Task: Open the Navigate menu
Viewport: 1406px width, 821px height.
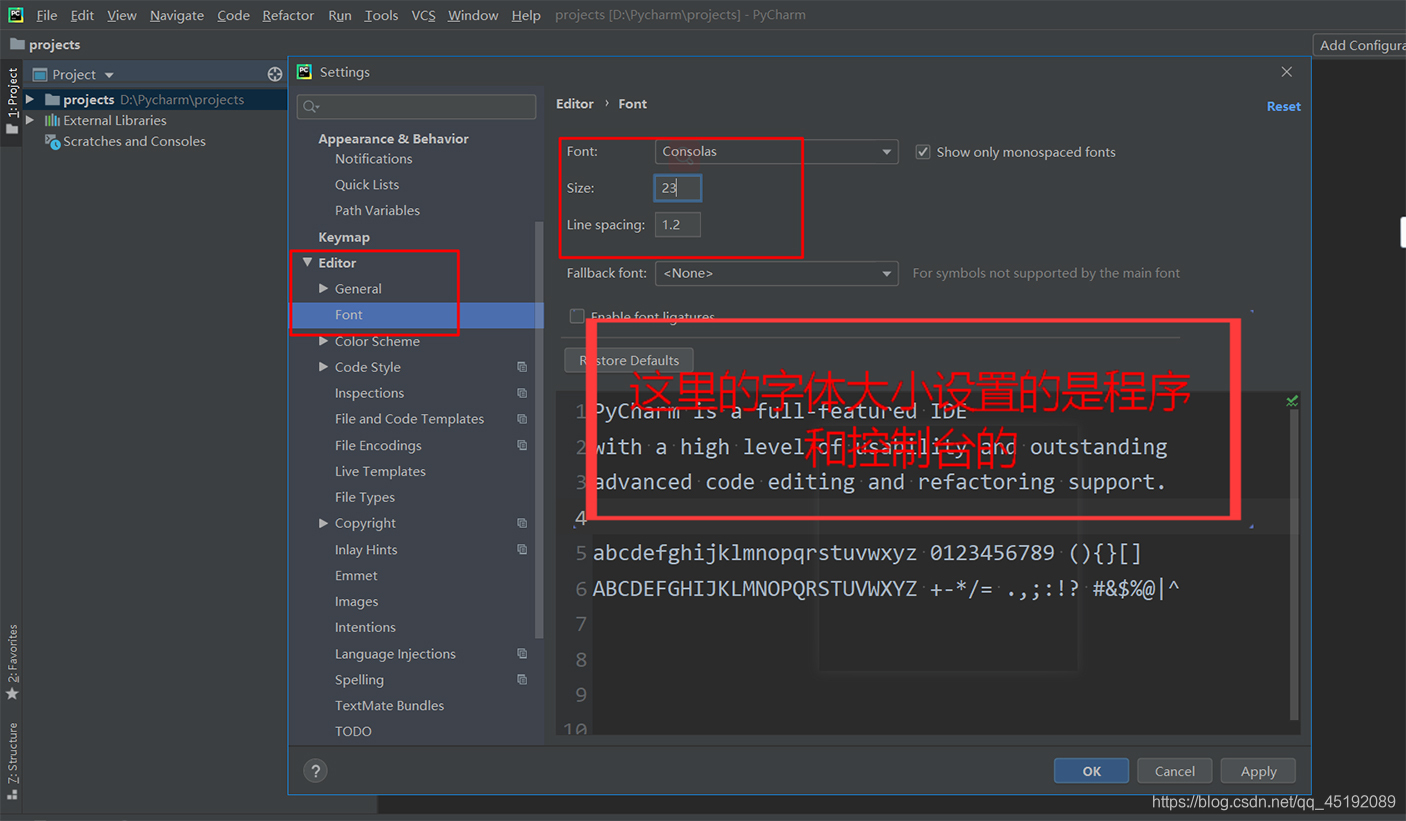Action: tap(177, 15)
